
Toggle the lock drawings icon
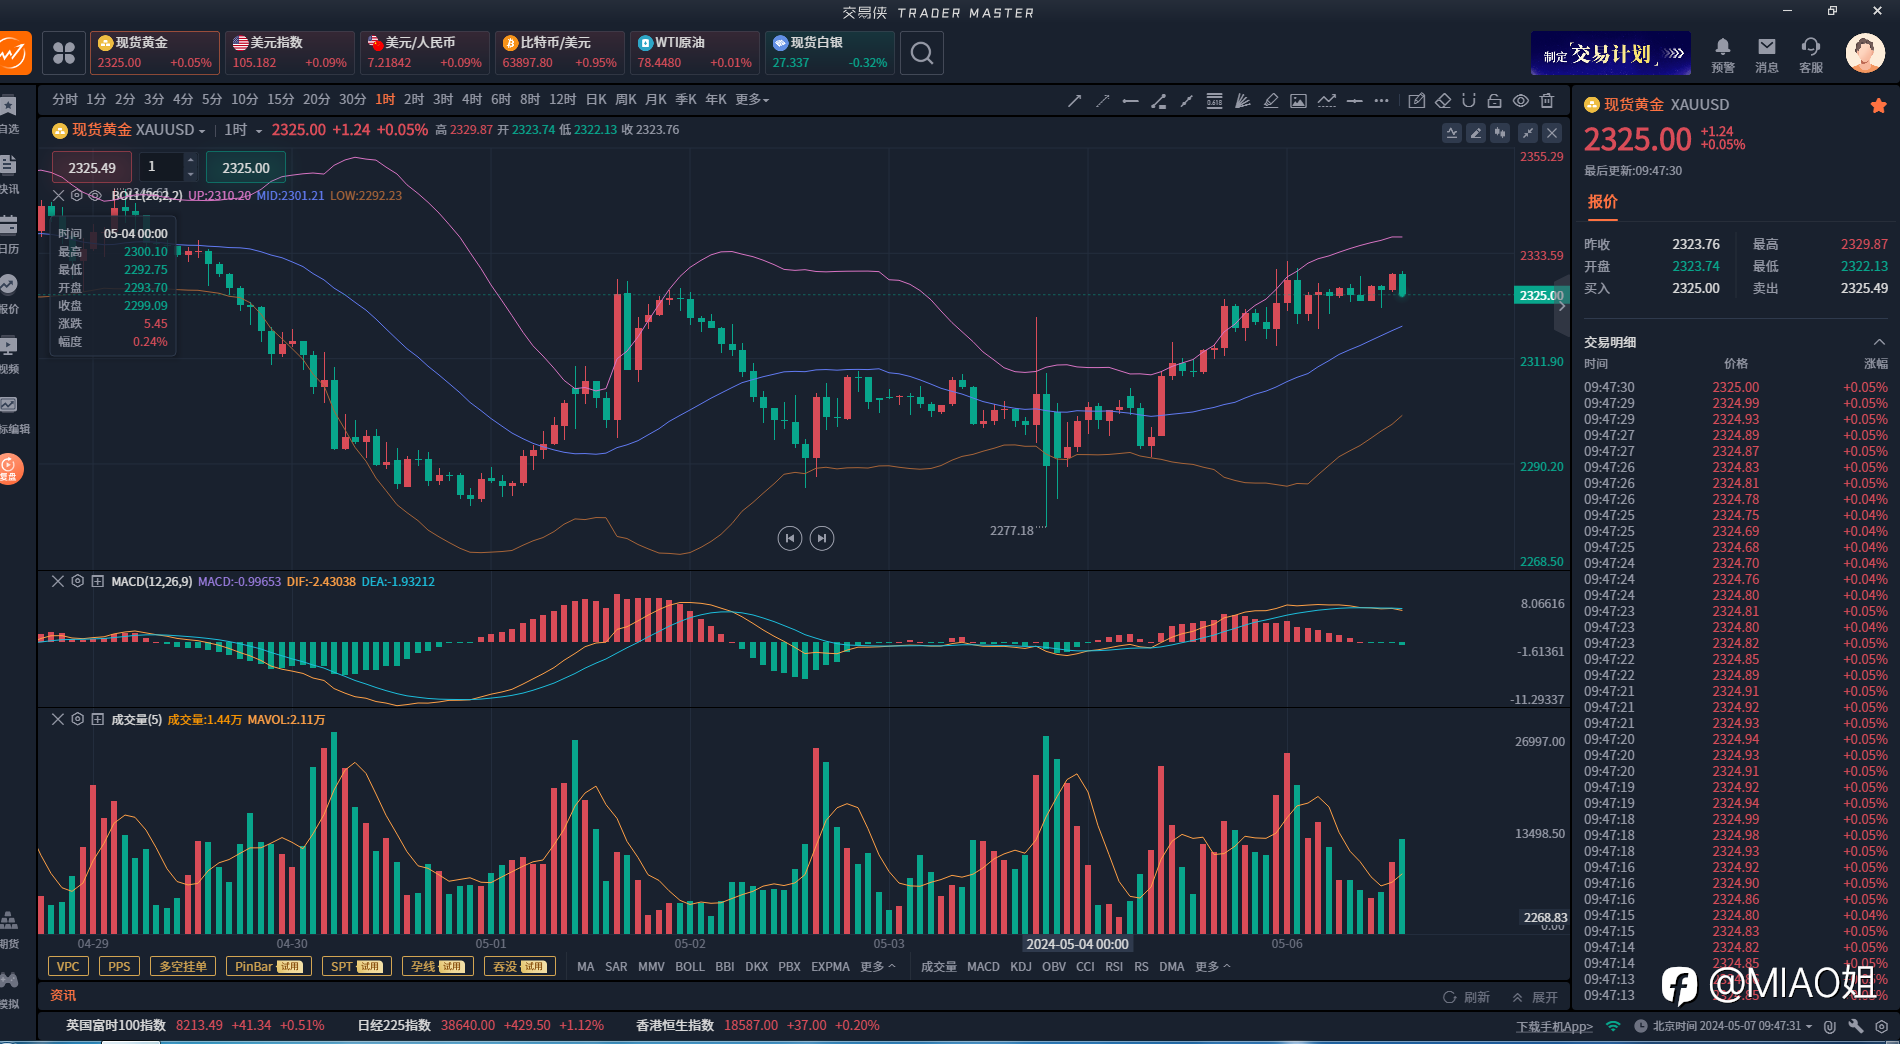tap(1494, 101)
